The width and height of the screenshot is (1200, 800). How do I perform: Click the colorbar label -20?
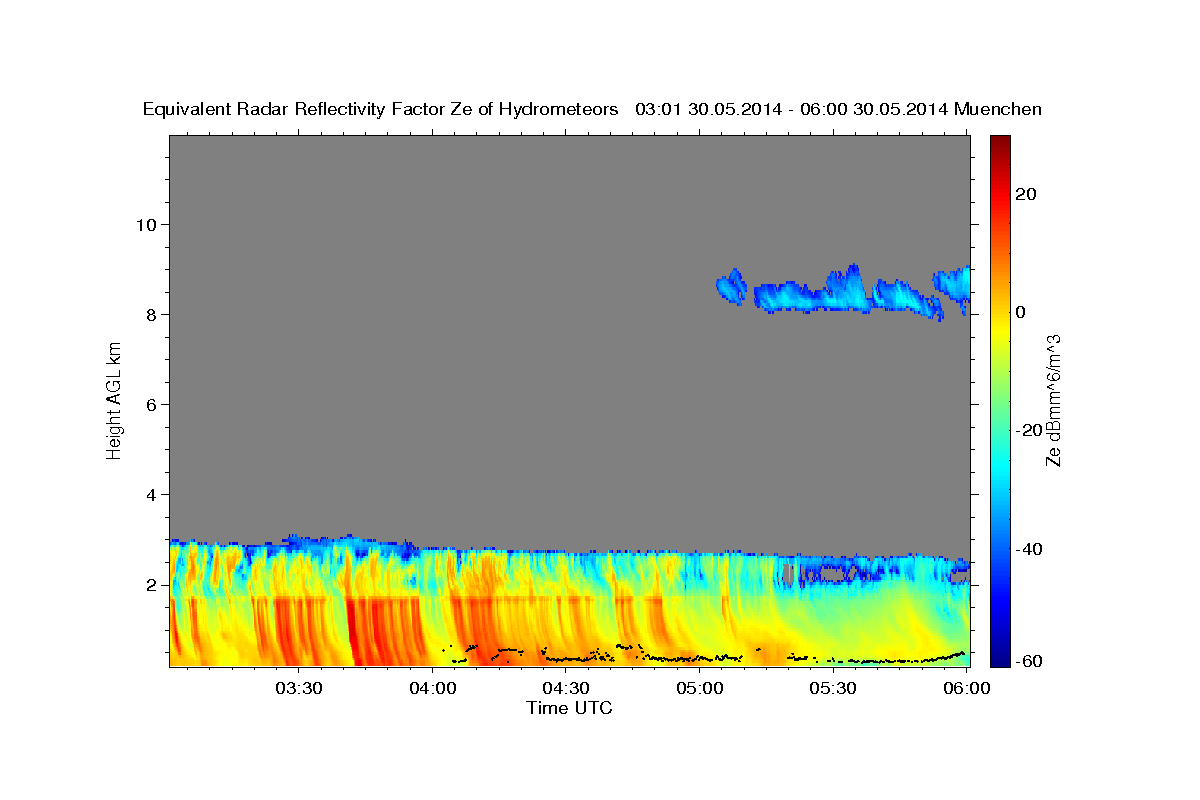click(1030, 430)
